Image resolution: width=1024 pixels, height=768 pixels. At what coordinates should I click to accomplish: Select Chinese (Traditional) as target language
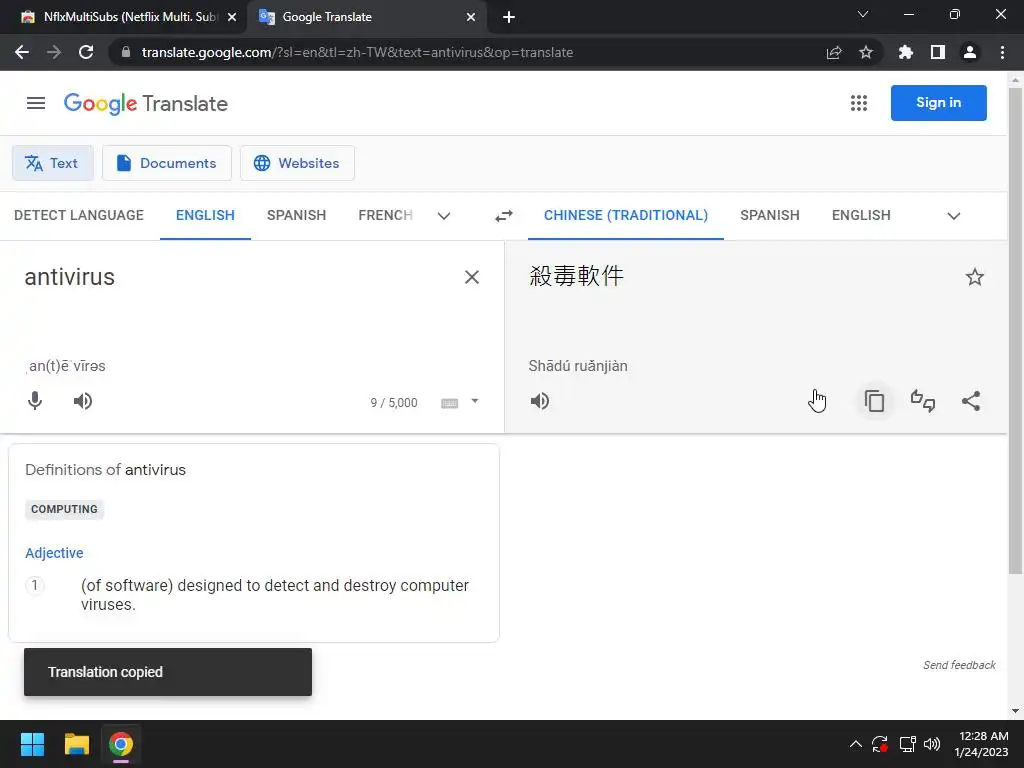(626, 216)
